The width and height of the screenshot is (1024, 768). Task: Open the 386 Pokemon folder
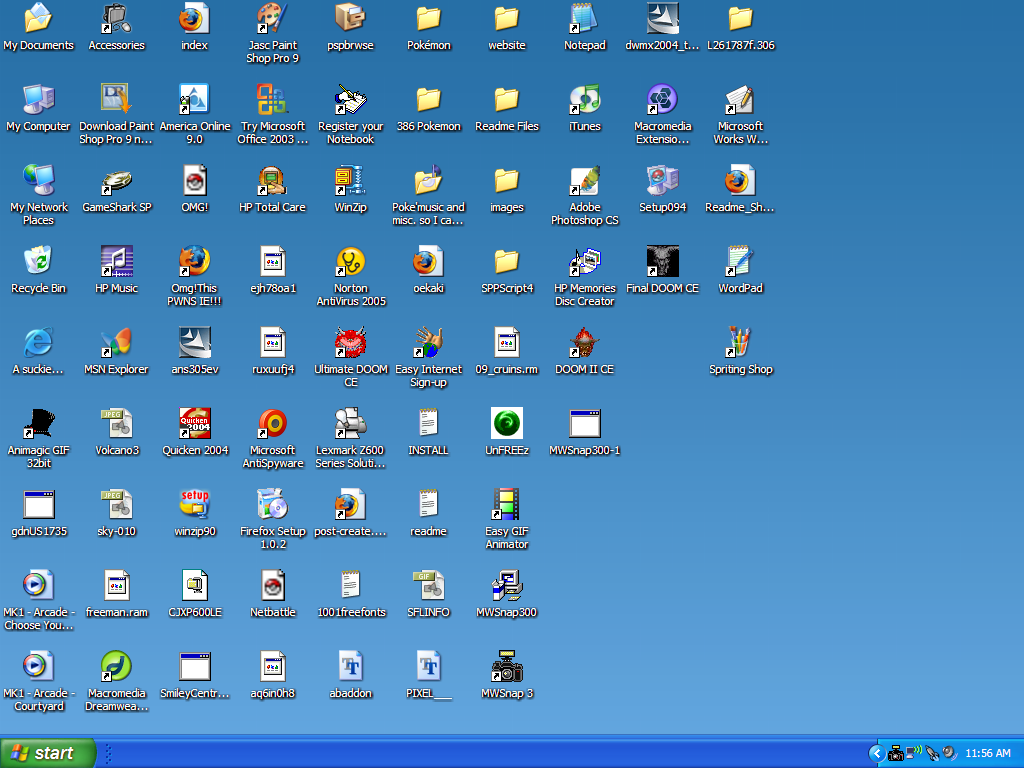pyautogui.click(x=428, y=99)
